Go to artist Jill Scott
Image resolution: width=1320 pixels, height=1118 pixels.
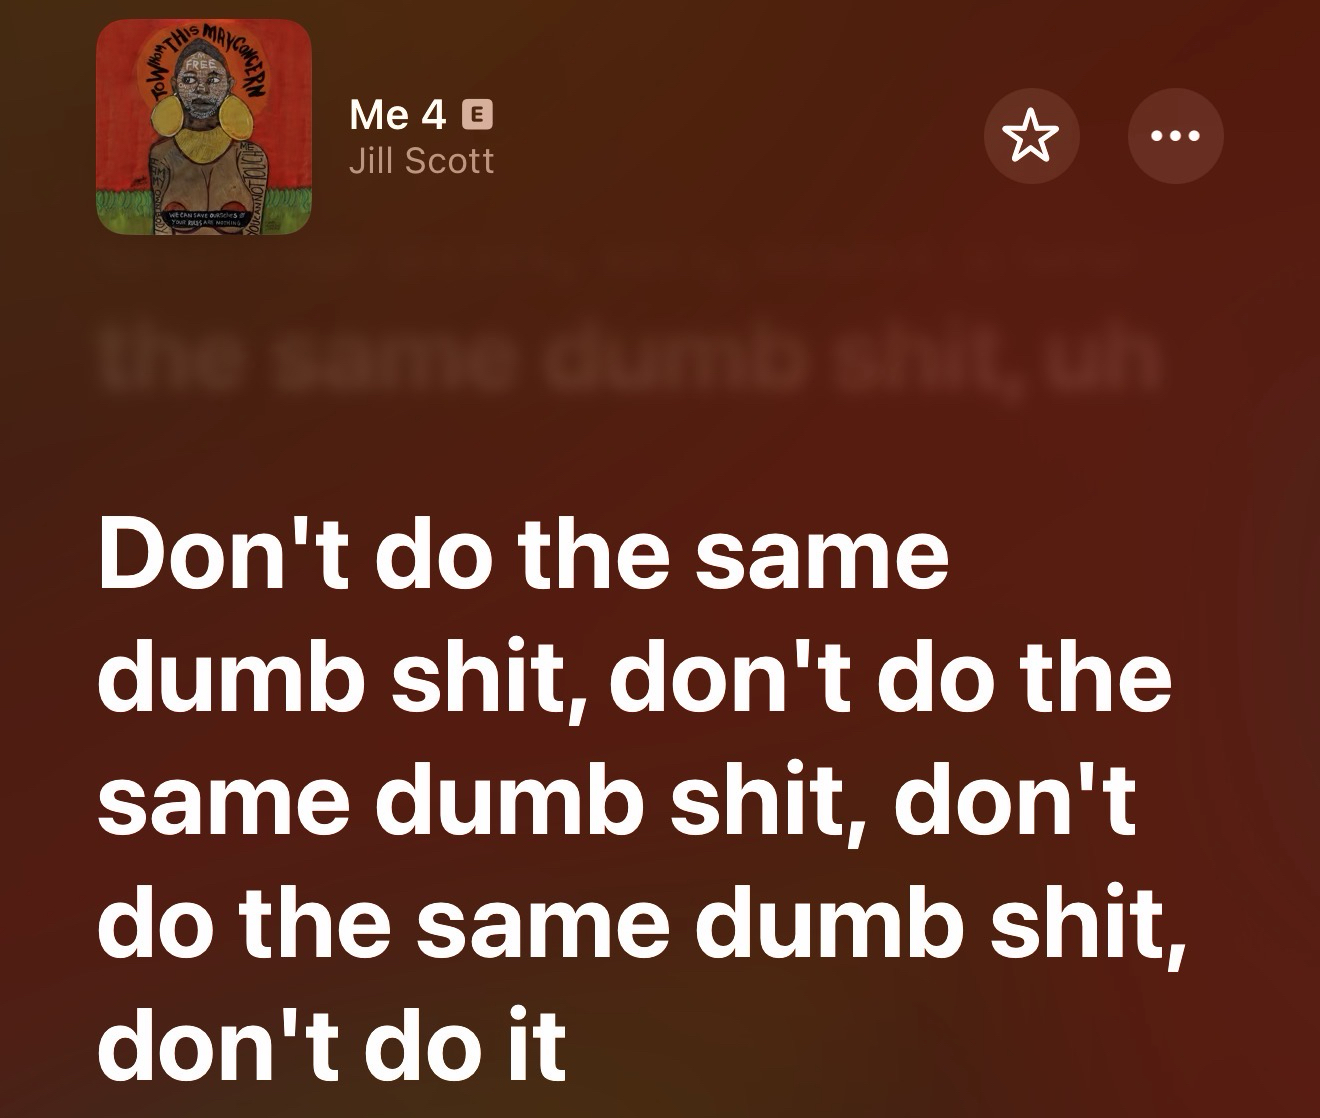421,160
